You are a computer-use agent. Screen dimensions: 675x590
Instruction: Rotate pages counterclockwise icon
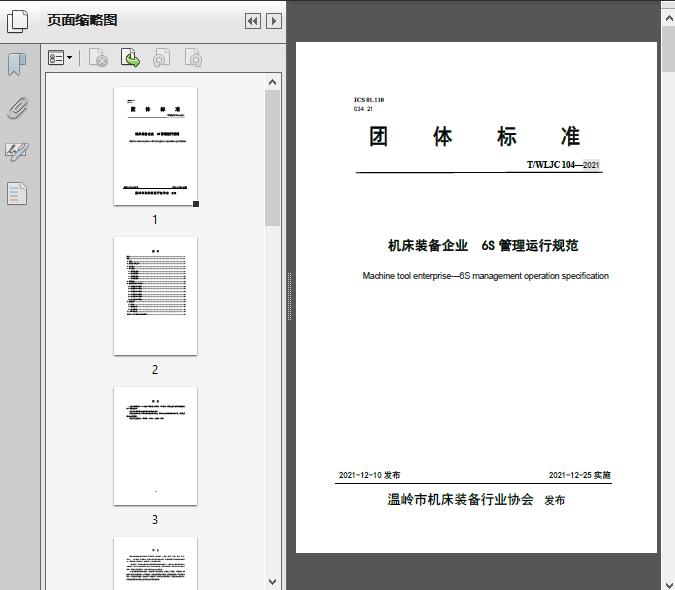tap(161, 58)
